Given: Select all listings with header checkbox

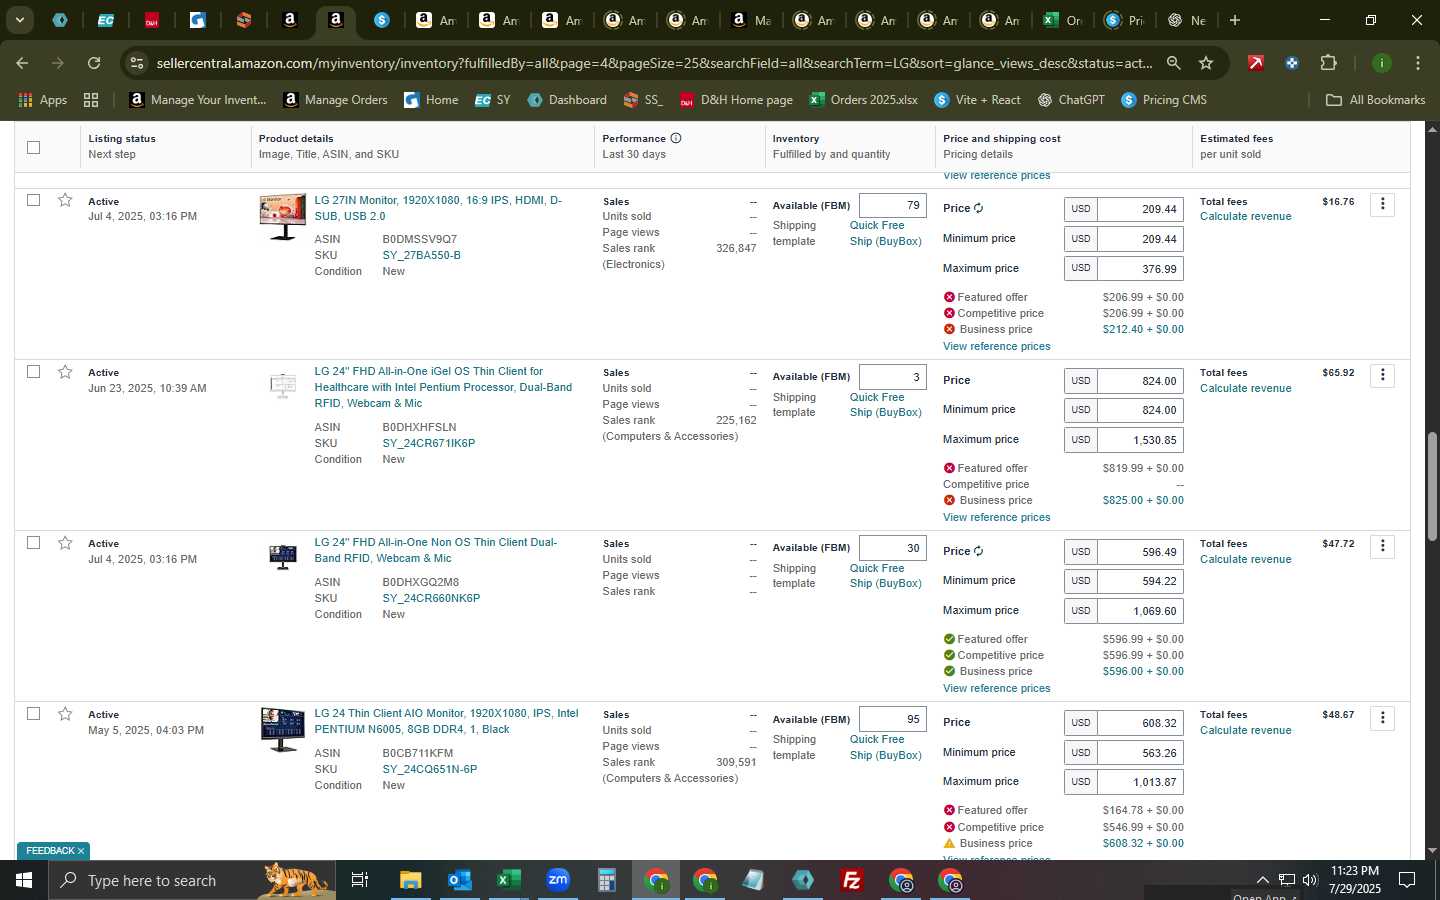Looking at the screenshot, I should (x=33, y=147).
